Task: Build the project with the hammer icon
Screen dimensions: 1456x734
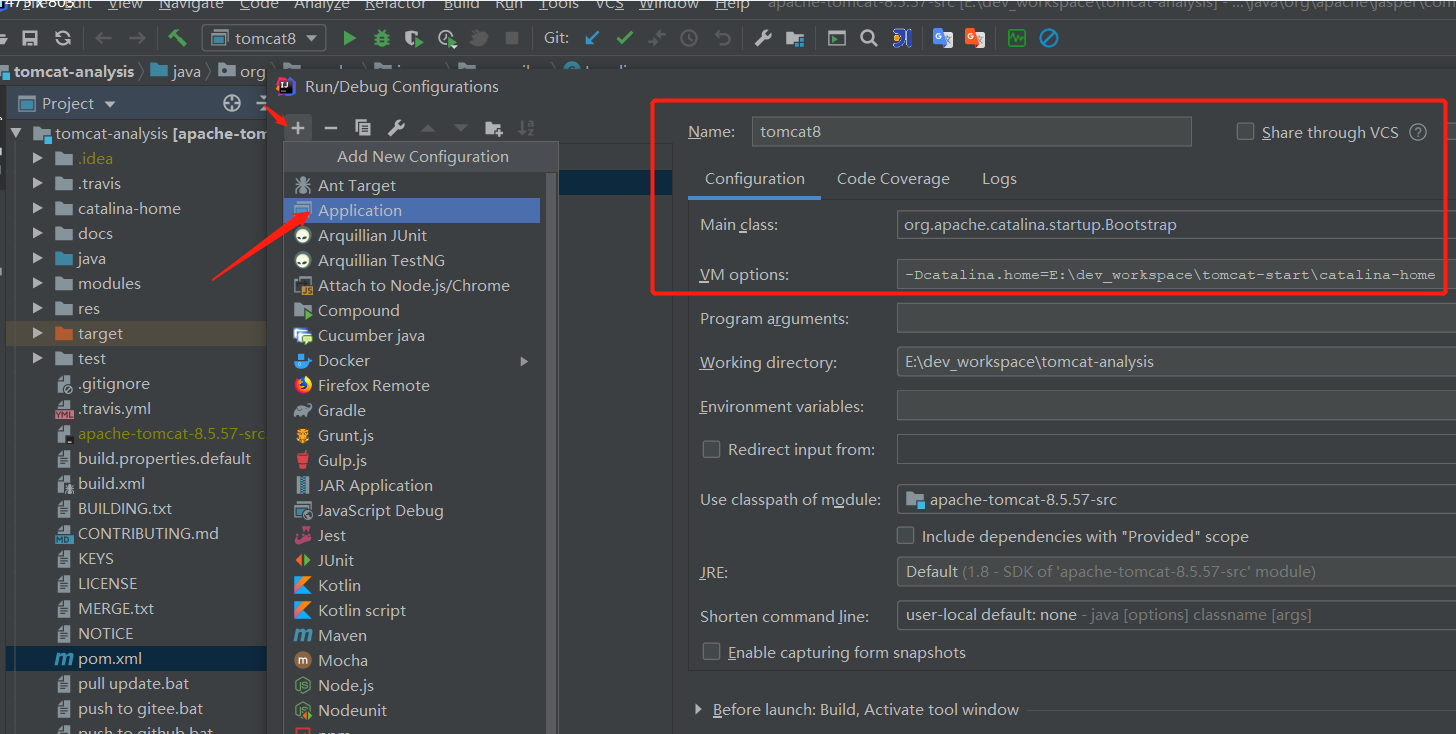Action: pos(178,39)
